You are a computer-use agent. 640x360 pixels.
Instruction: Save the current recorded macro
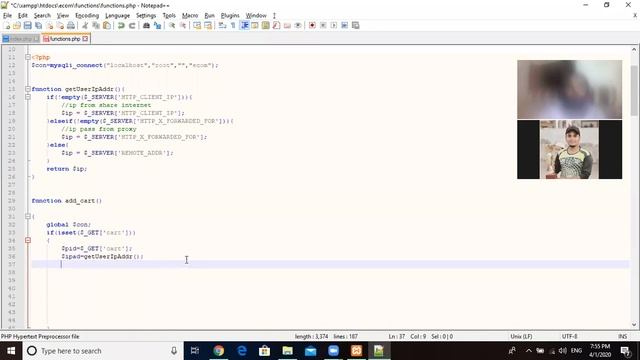tap(356, 25)
